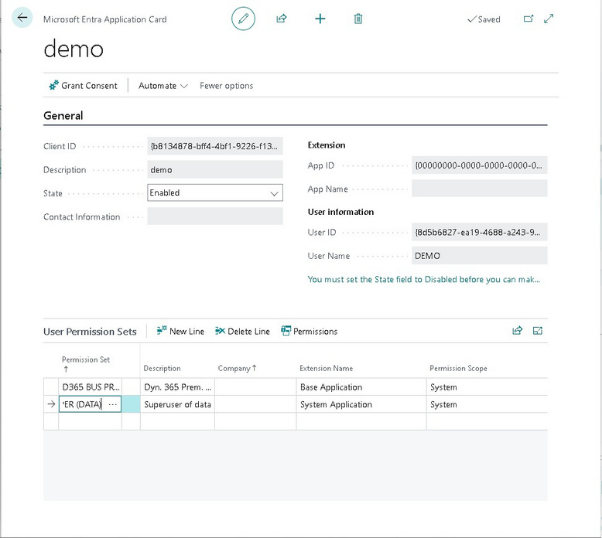Image resolution: width=602 pixels, height=538 pixels.
Task: Click the Superuser of data cell
Action: (177, 404)
